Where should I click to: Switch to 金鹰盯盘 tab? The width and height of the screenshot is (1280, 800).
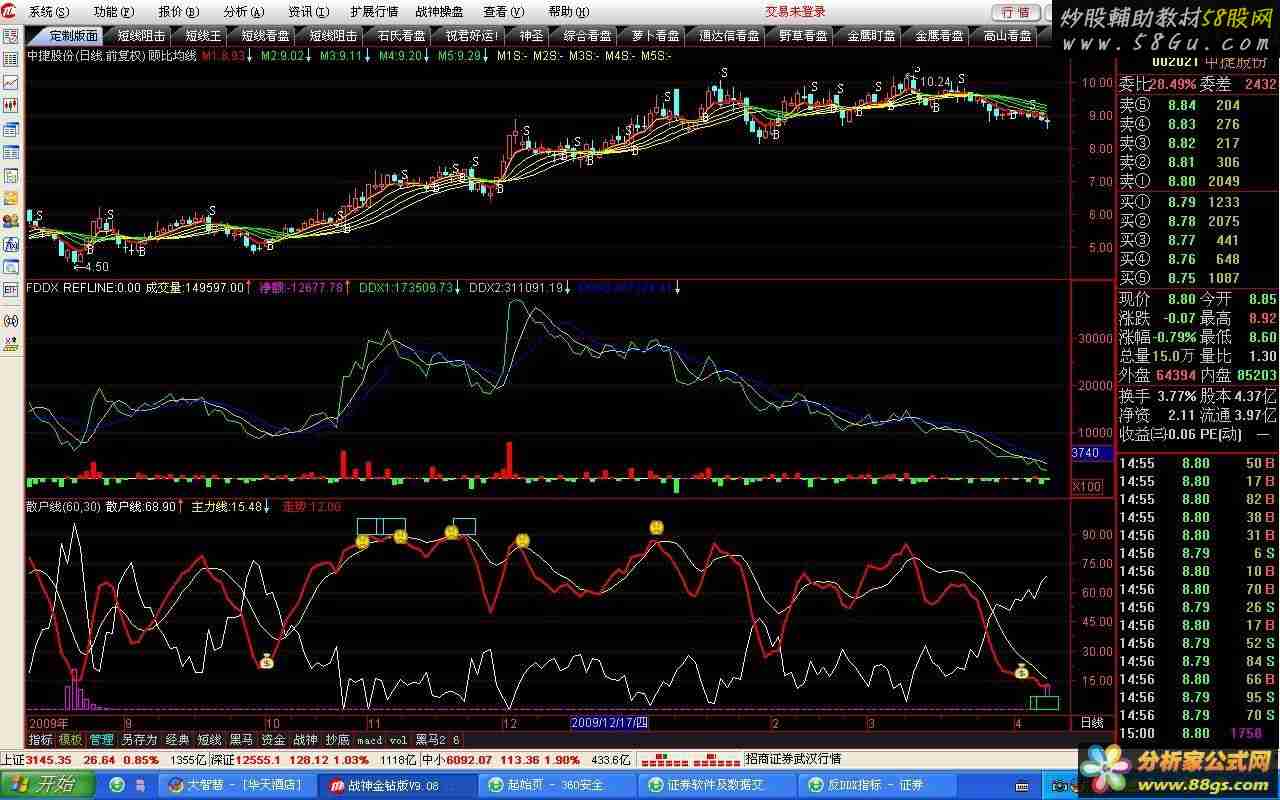click(871, 36)
